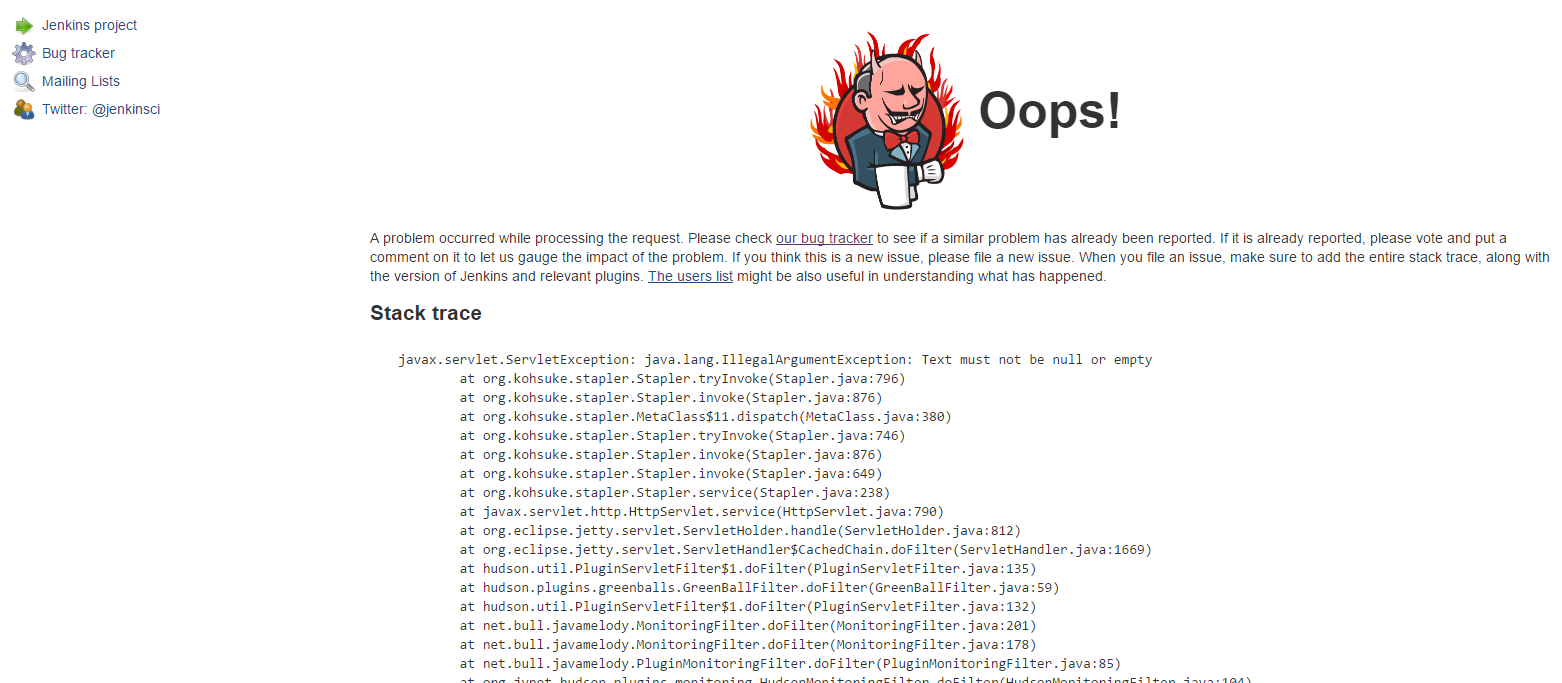The image size is (1562, 683).
Task: Click the green arrow Jenkins project icon
Action: [x=24, y=26]
